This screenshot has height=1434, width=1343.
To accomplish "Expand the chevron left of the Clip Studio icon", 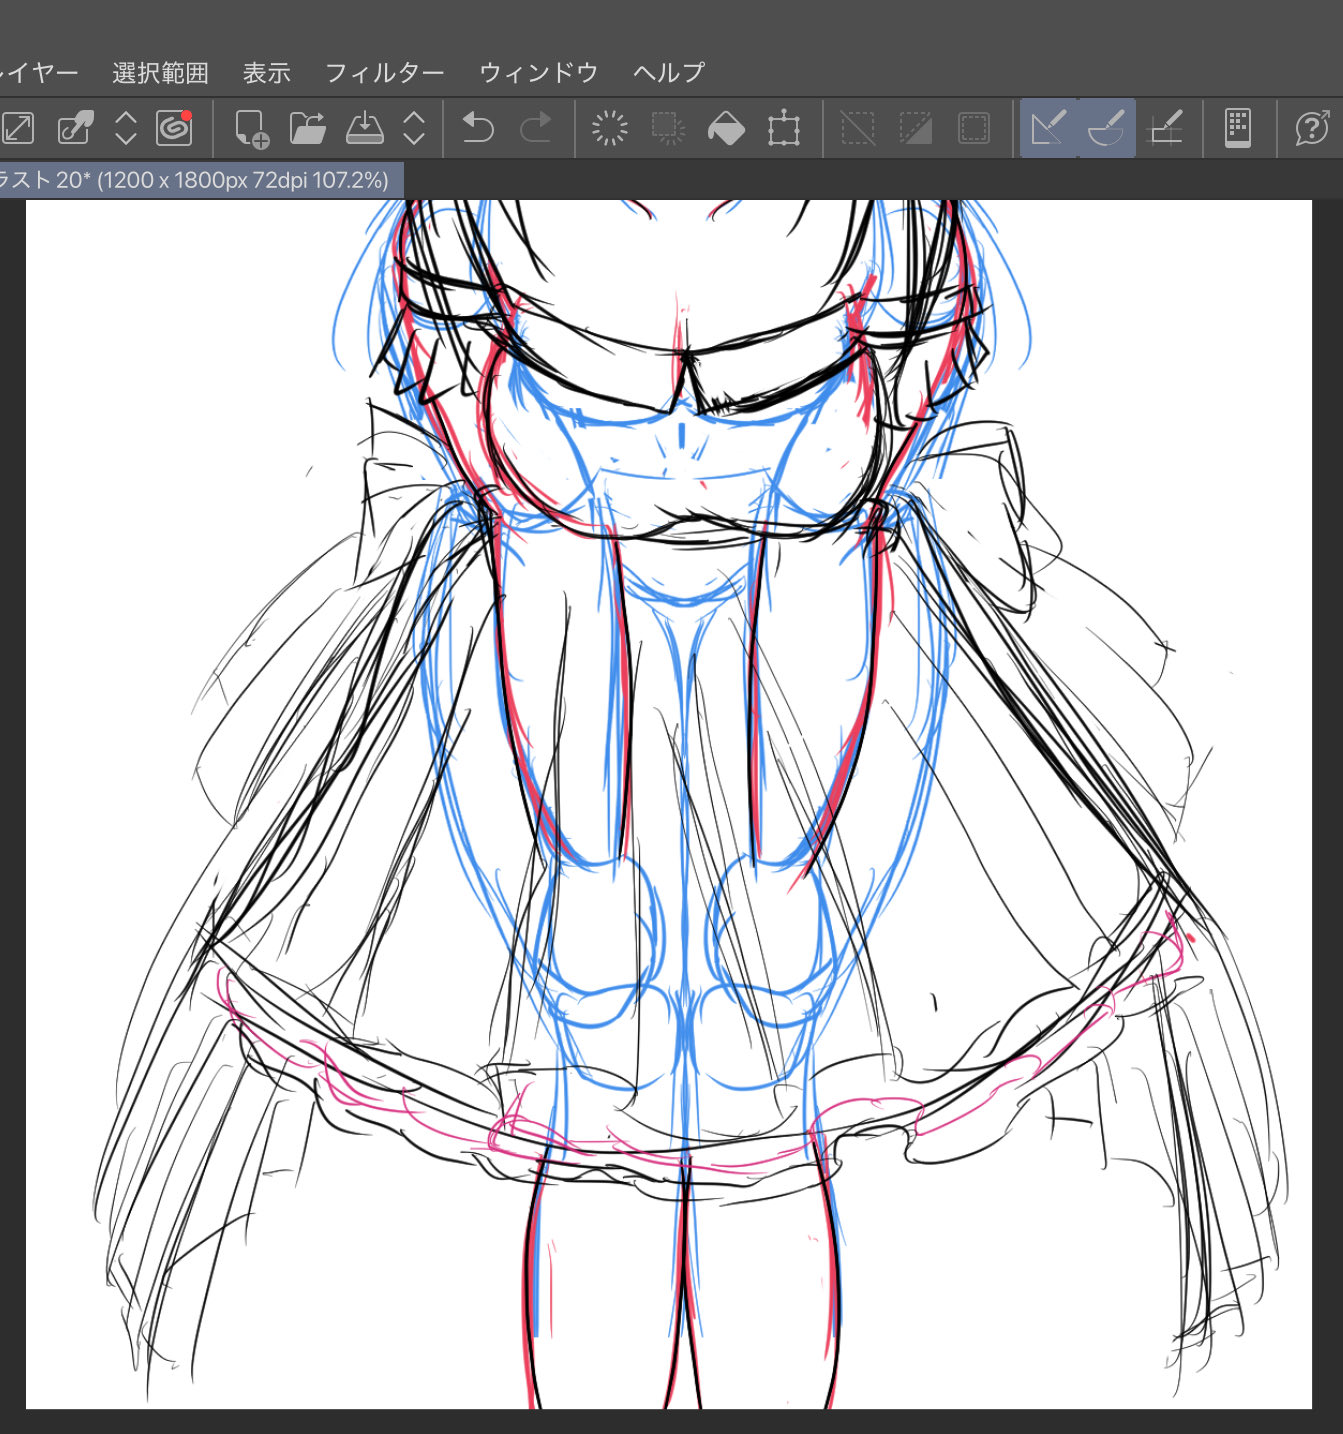I will (126, 128).
